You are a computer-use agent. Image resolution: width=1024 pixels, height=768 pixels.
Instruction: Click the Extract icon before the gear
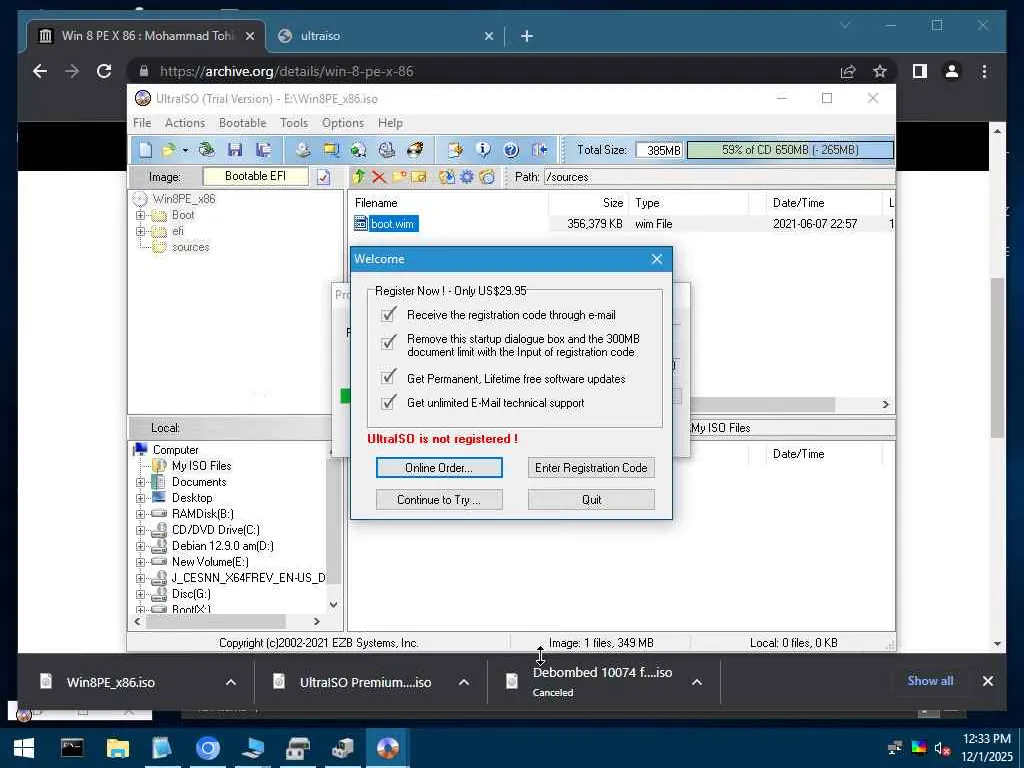(447, 176)
